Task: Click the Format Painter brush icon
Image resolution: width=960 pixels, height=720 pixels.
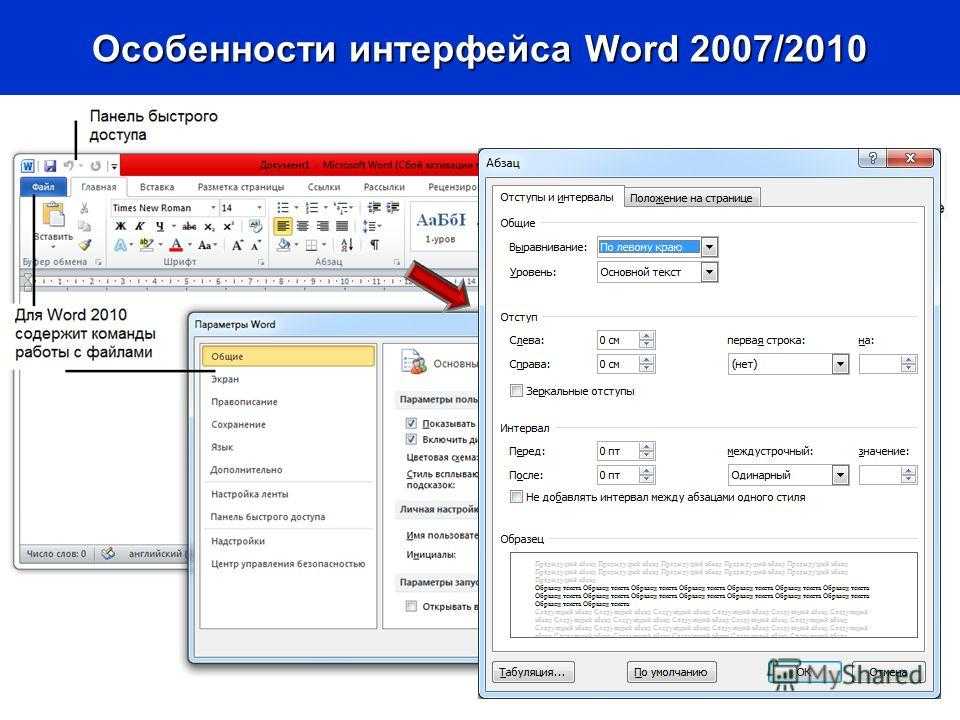Action: click(84, 245)
